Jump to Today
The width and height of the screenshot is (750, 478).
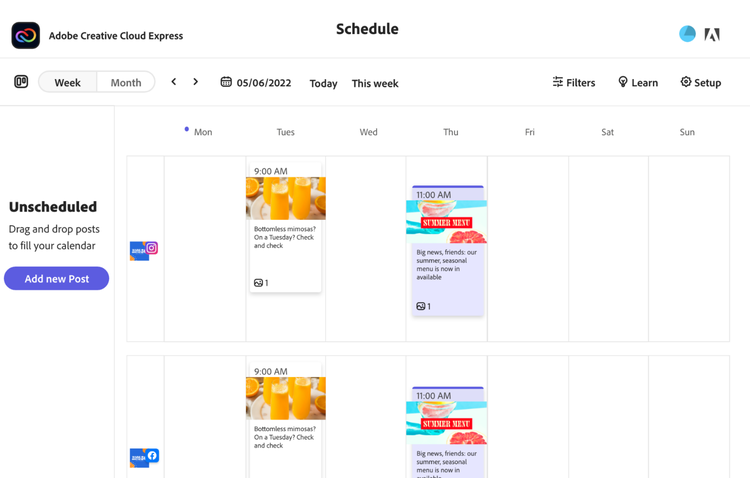[x=323, y=83]
